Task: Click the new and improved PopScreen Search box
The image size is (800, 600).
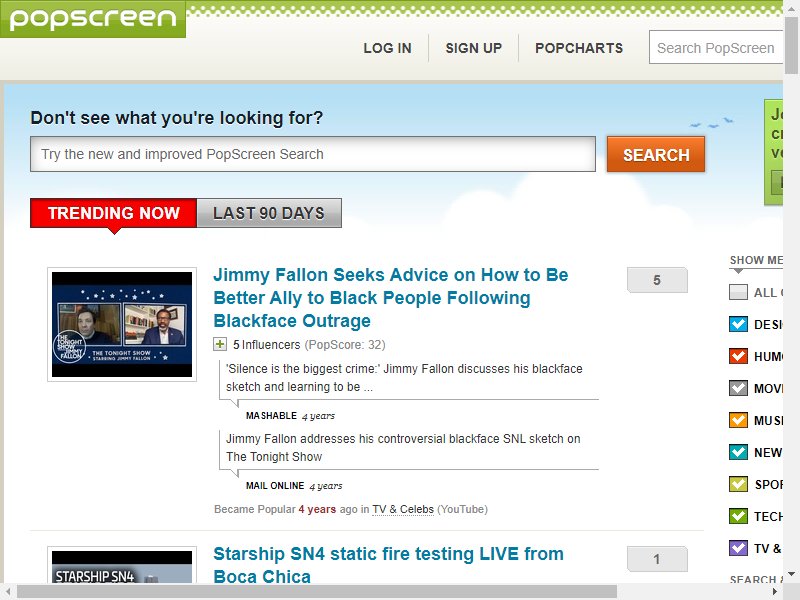Action: pyautogui.click(x=313, y=154)
